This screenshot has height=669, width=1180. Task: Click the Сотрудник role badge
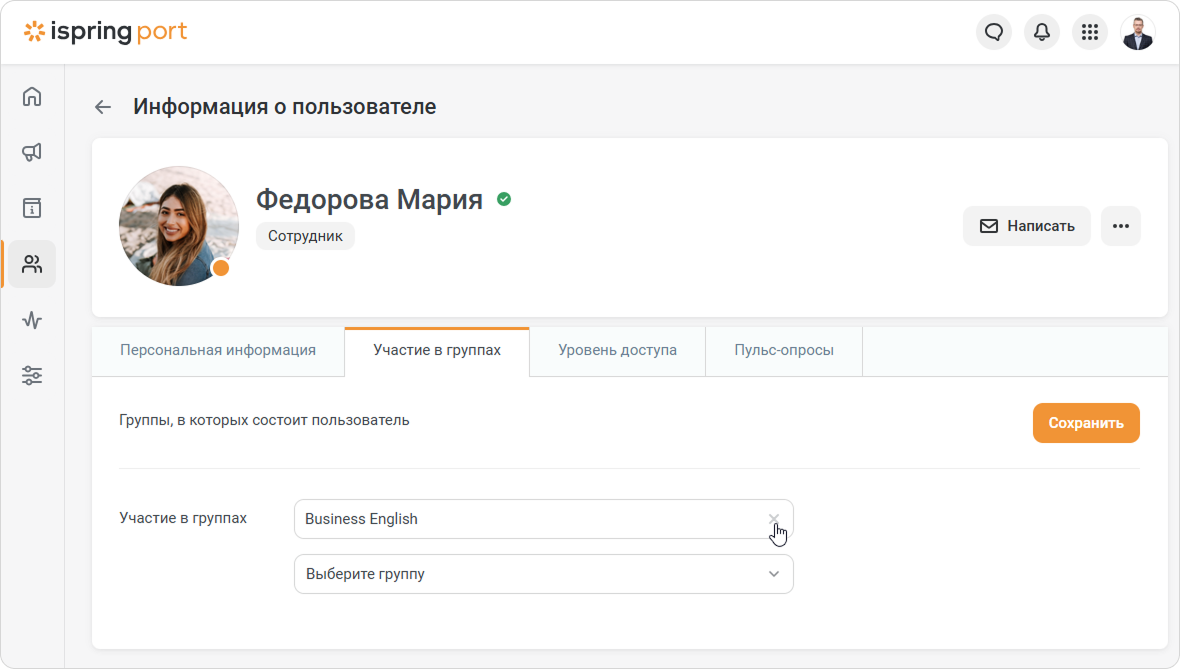[x=306, y=236]
